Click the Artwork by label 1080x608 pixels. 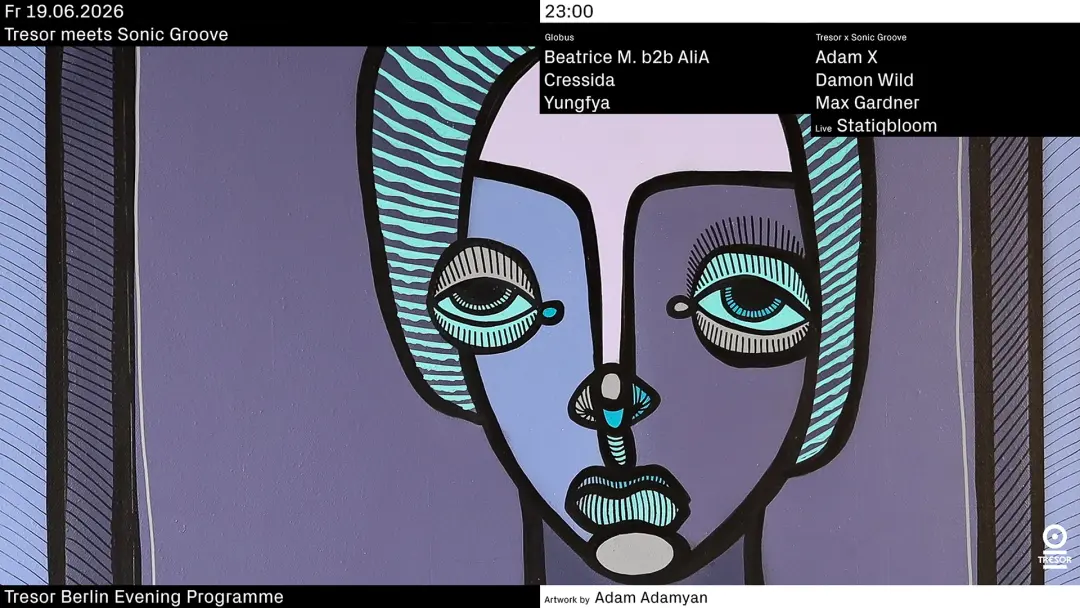pyautogui.click(x=566, y=600)
